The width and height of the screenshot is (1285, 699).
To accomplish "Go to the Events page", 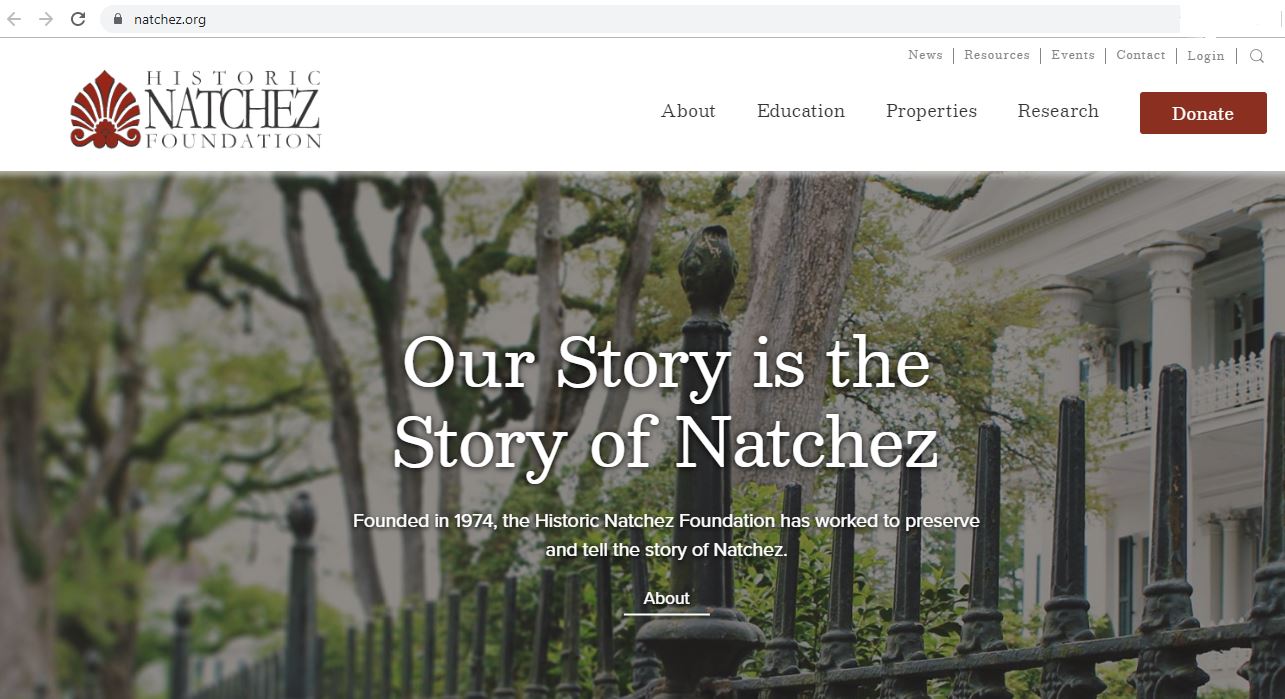I will (x=1073, y=55).
